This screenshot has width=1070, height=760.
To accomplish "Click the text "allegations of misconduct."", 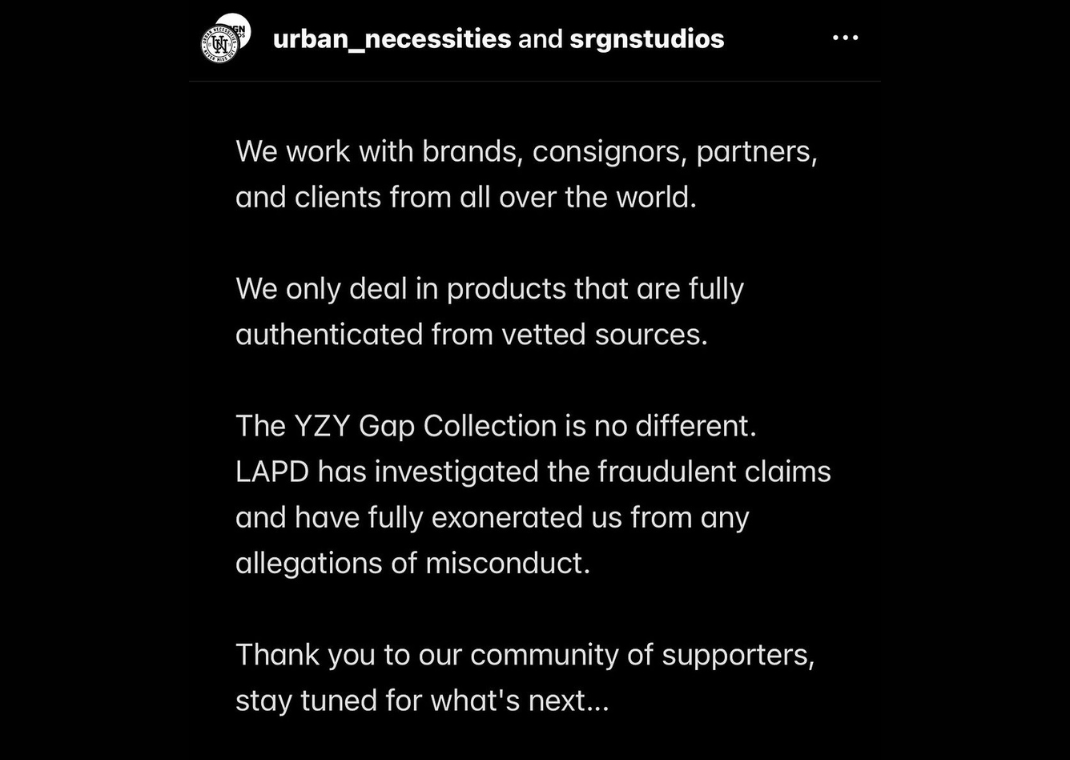I will 412,563.
